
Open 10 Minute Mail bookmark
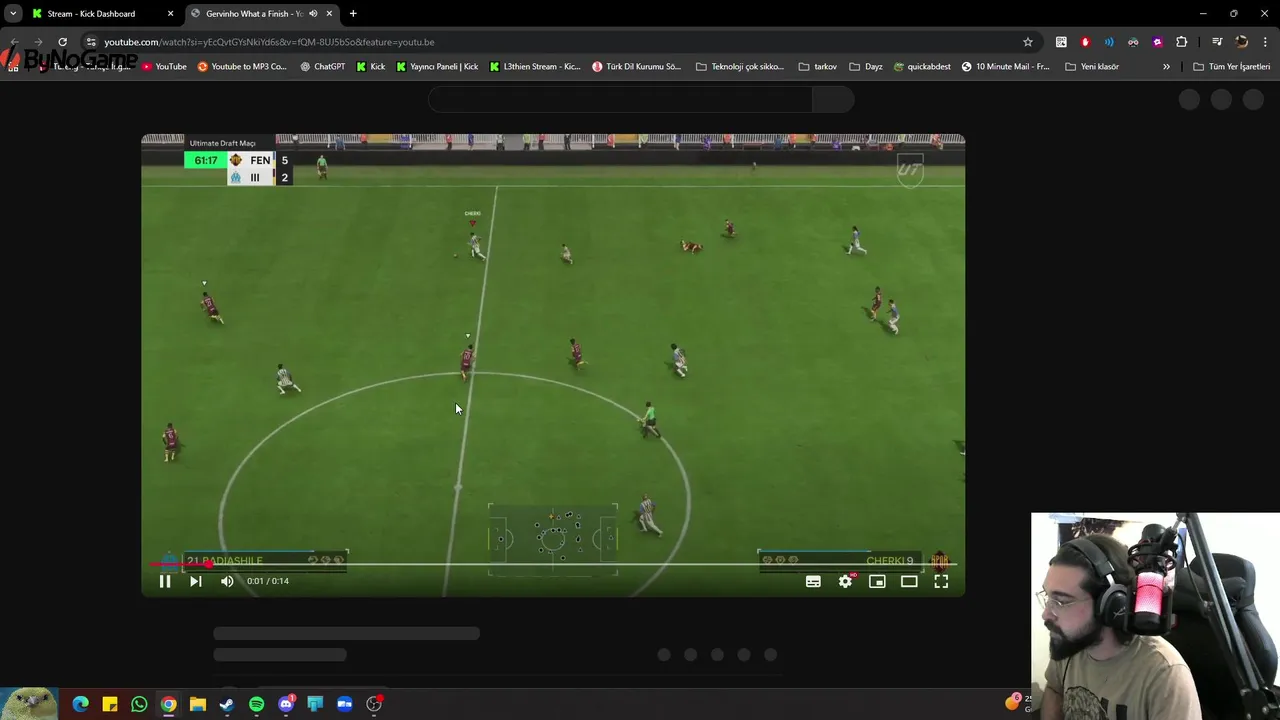(1006, 67)
